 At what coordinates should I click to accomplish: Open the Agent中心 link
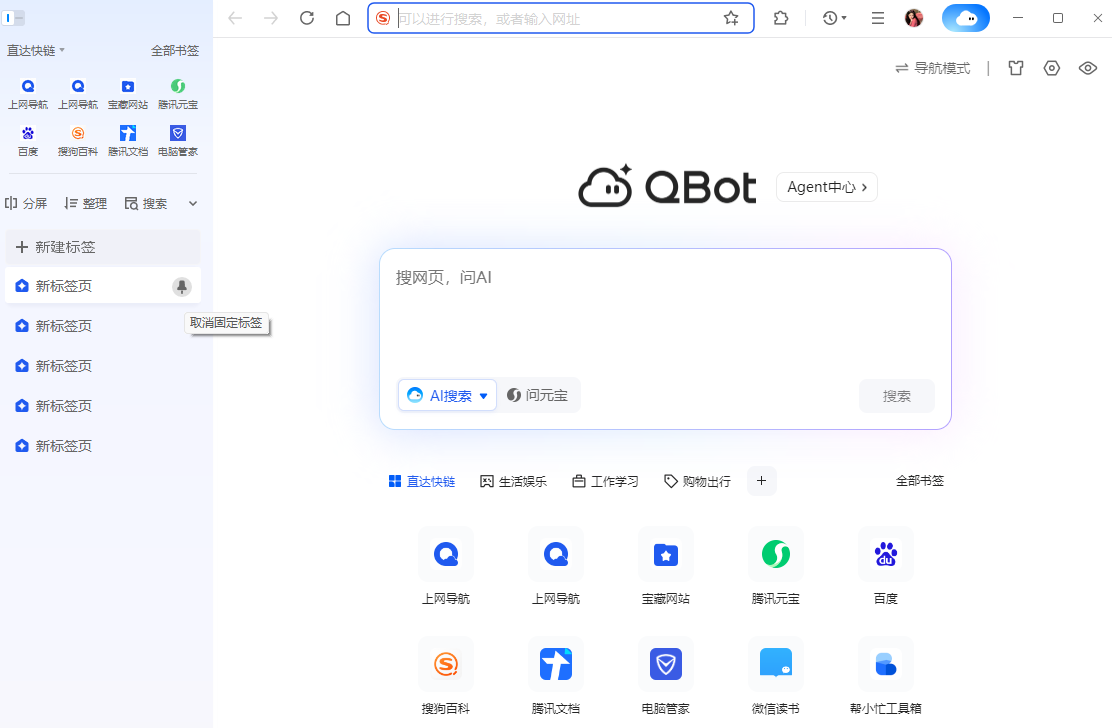(x=826, y=187)
